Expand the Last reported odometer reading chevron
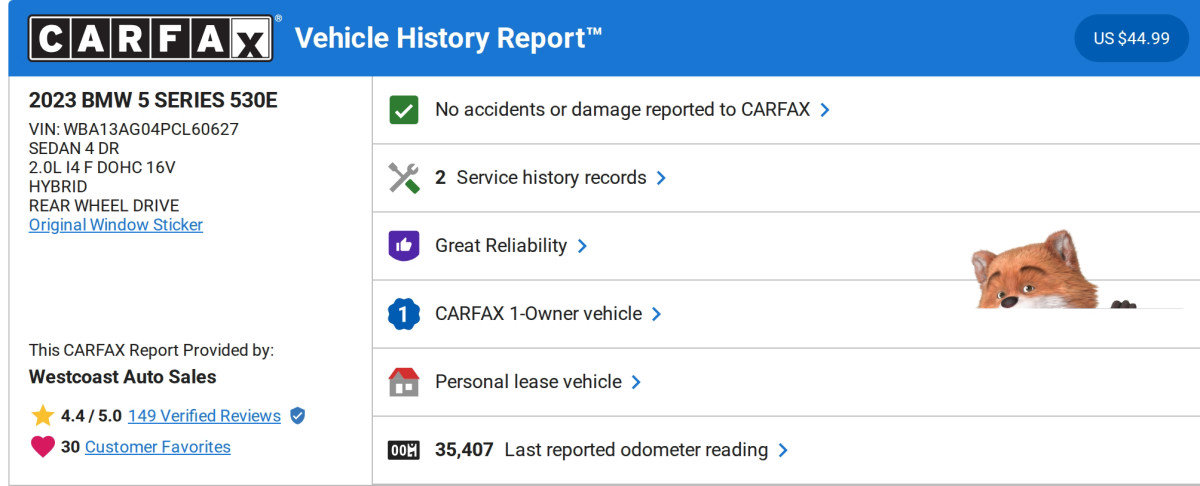The width and height of the screenshot is (1200, 486). point(783,450)
